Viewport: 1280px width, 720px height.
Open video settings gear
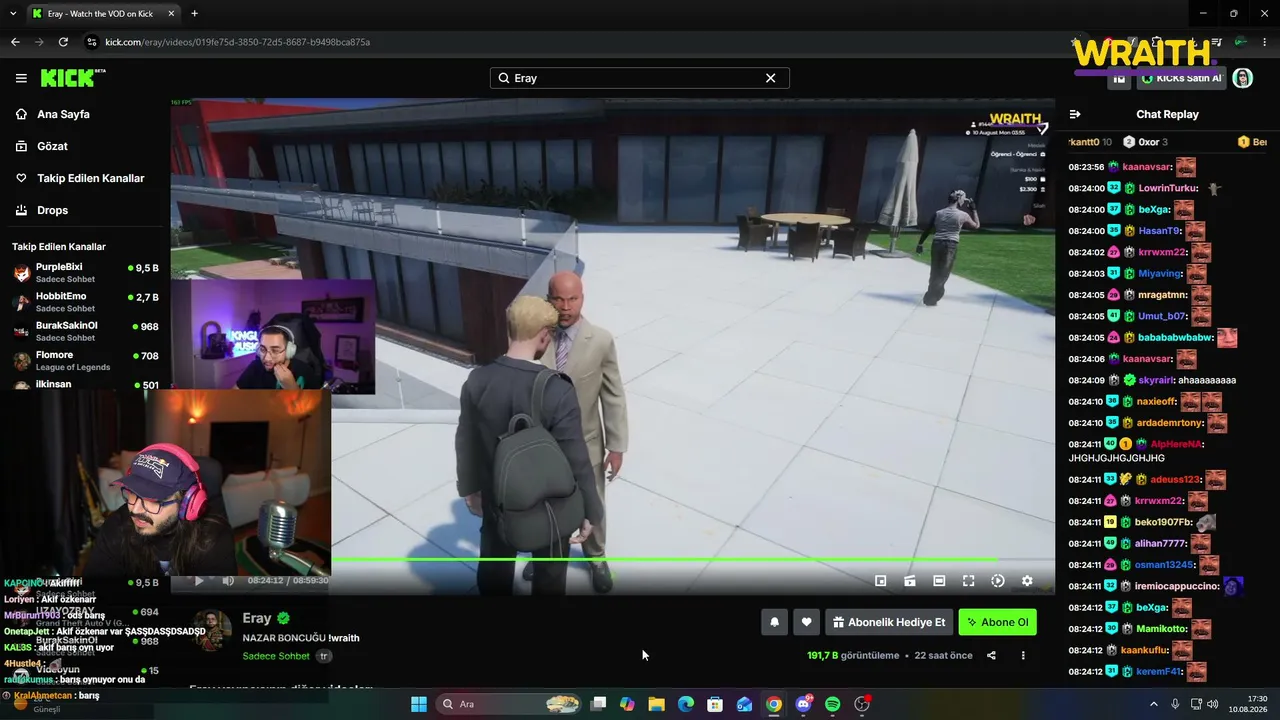point(1027,581)
